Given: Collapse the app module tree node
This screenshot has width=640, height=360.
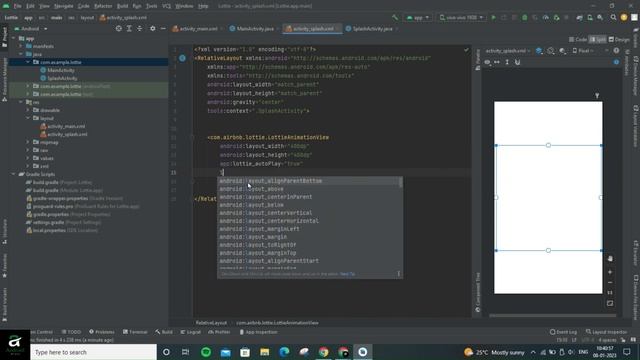Looking at the screenshot, I should click(x=14, y=38).
